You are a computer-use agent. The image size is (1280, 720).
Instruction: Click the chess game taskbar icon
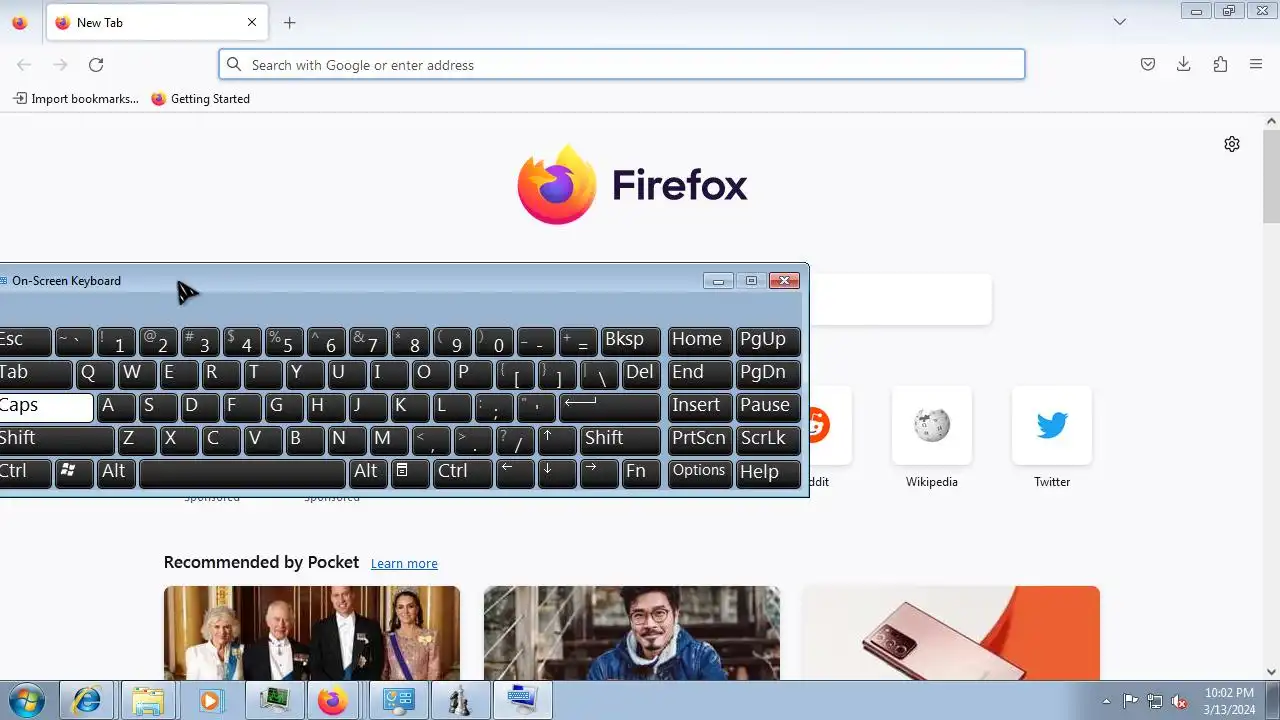pyautogui.click(x=460, y=701)
